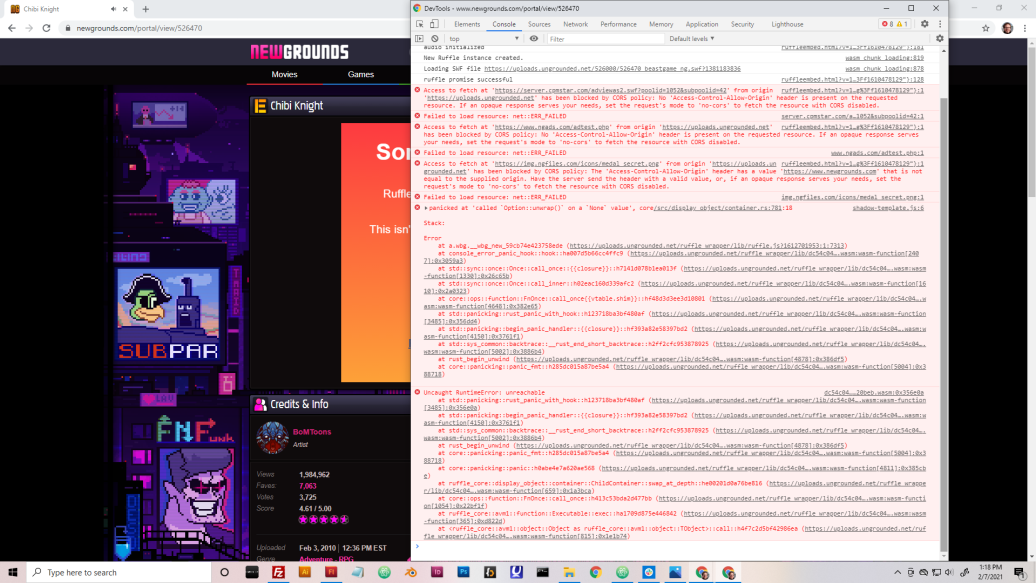This screenshot has height=583, width=1036.
Task: Open the BoMToons artist profile link
Action: click(312, 431)
